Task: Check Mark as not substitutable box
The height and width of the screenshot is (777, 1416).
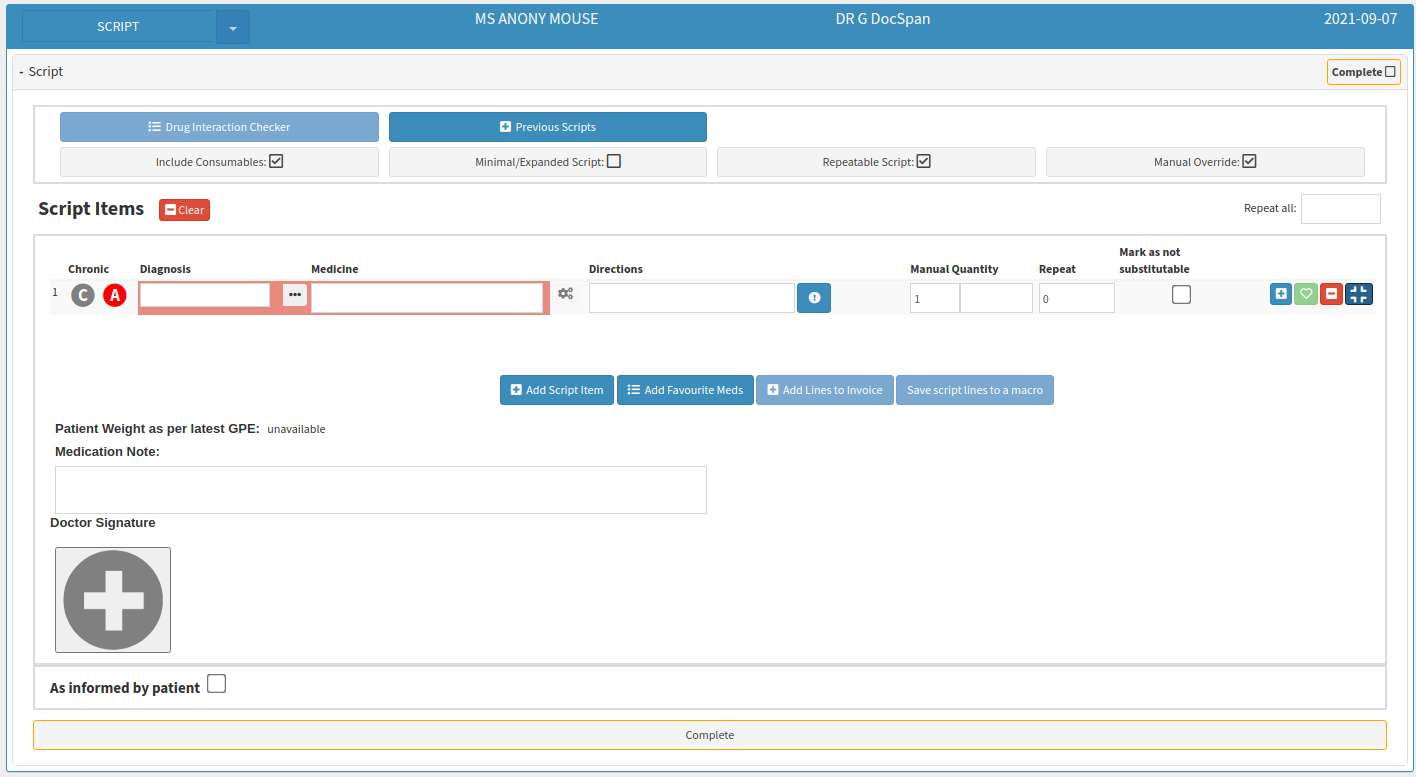Action: pos(1181,294)
